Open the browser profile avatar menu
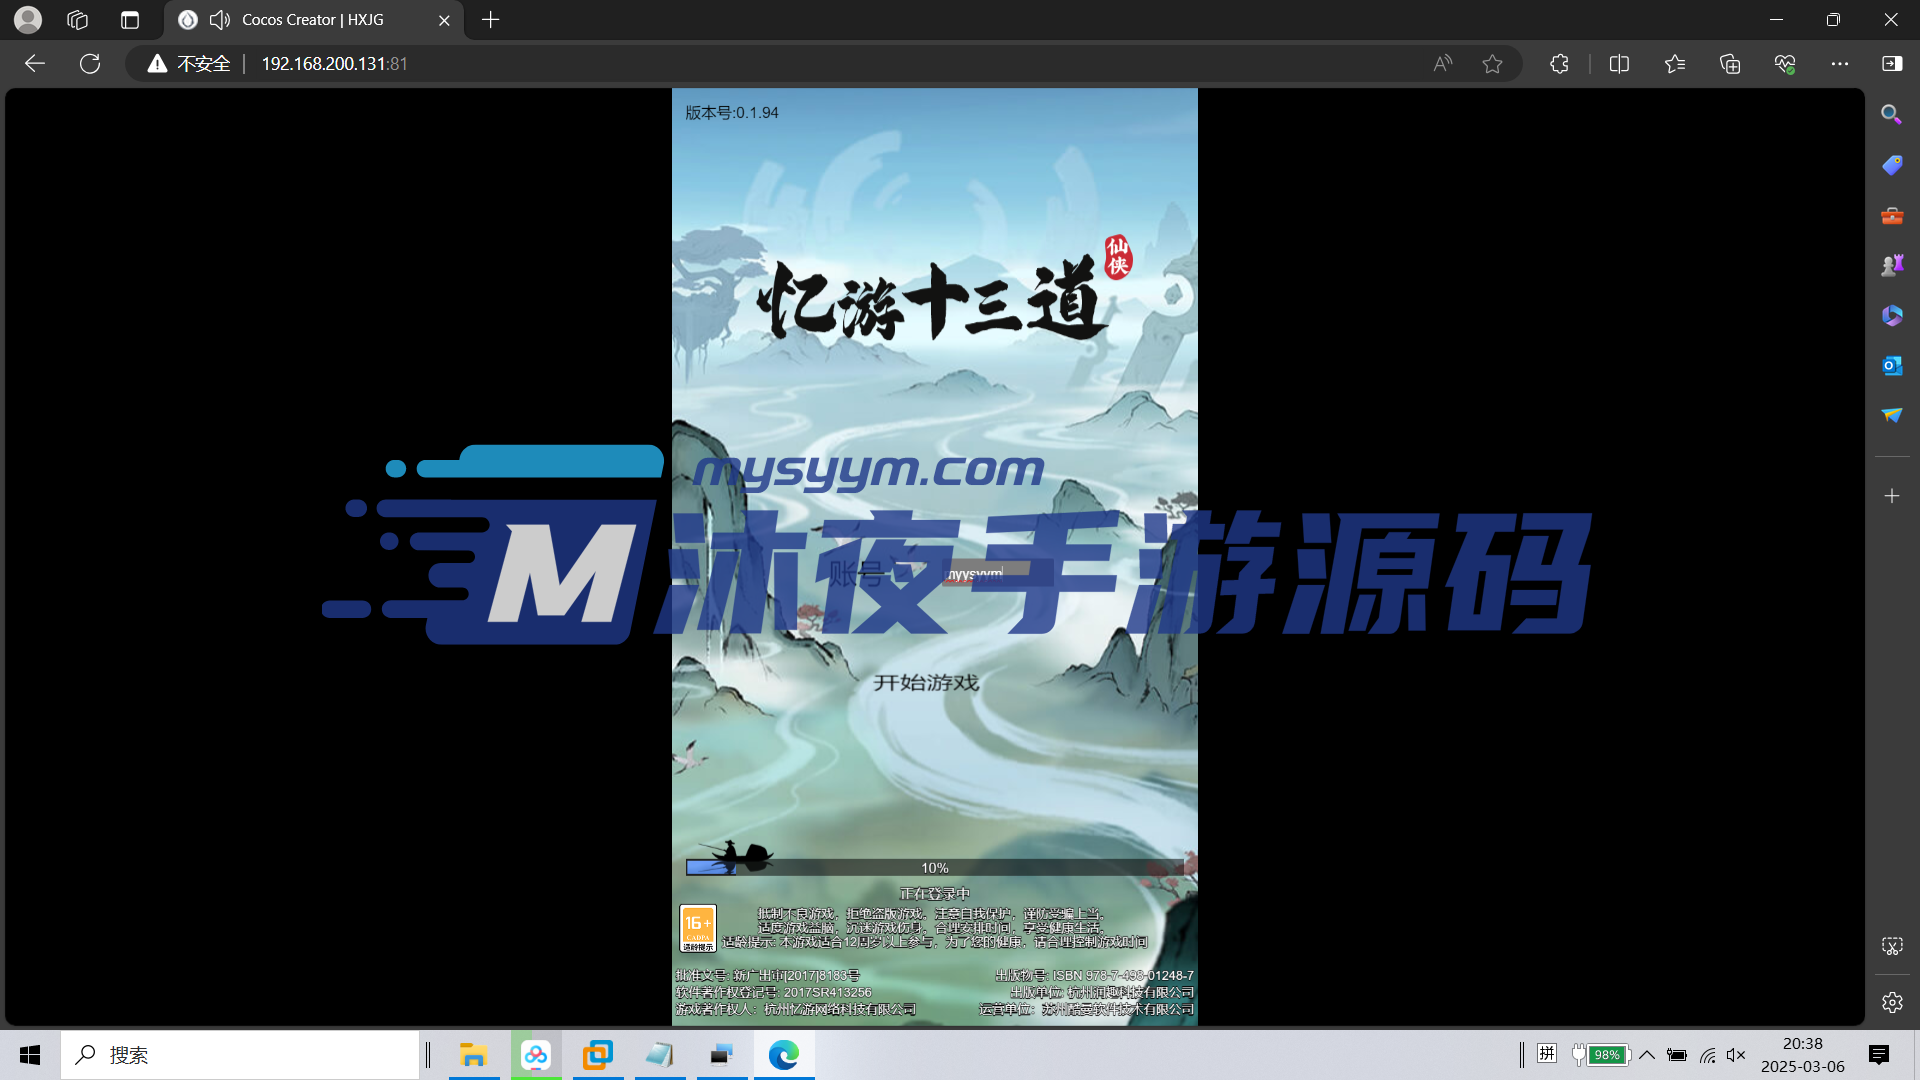Screen dimensions: 1920x1080 [27, 19]
